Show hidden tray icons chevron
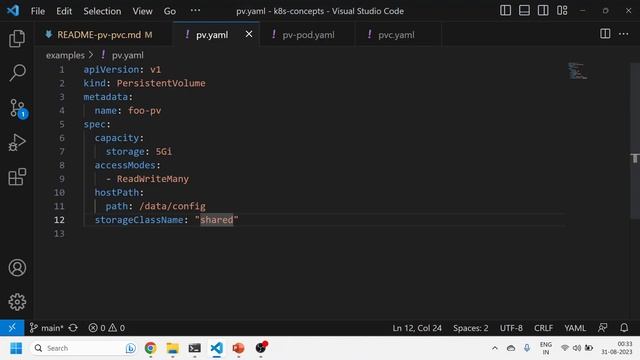The image size is (640, 360). (x=495, y=348)
